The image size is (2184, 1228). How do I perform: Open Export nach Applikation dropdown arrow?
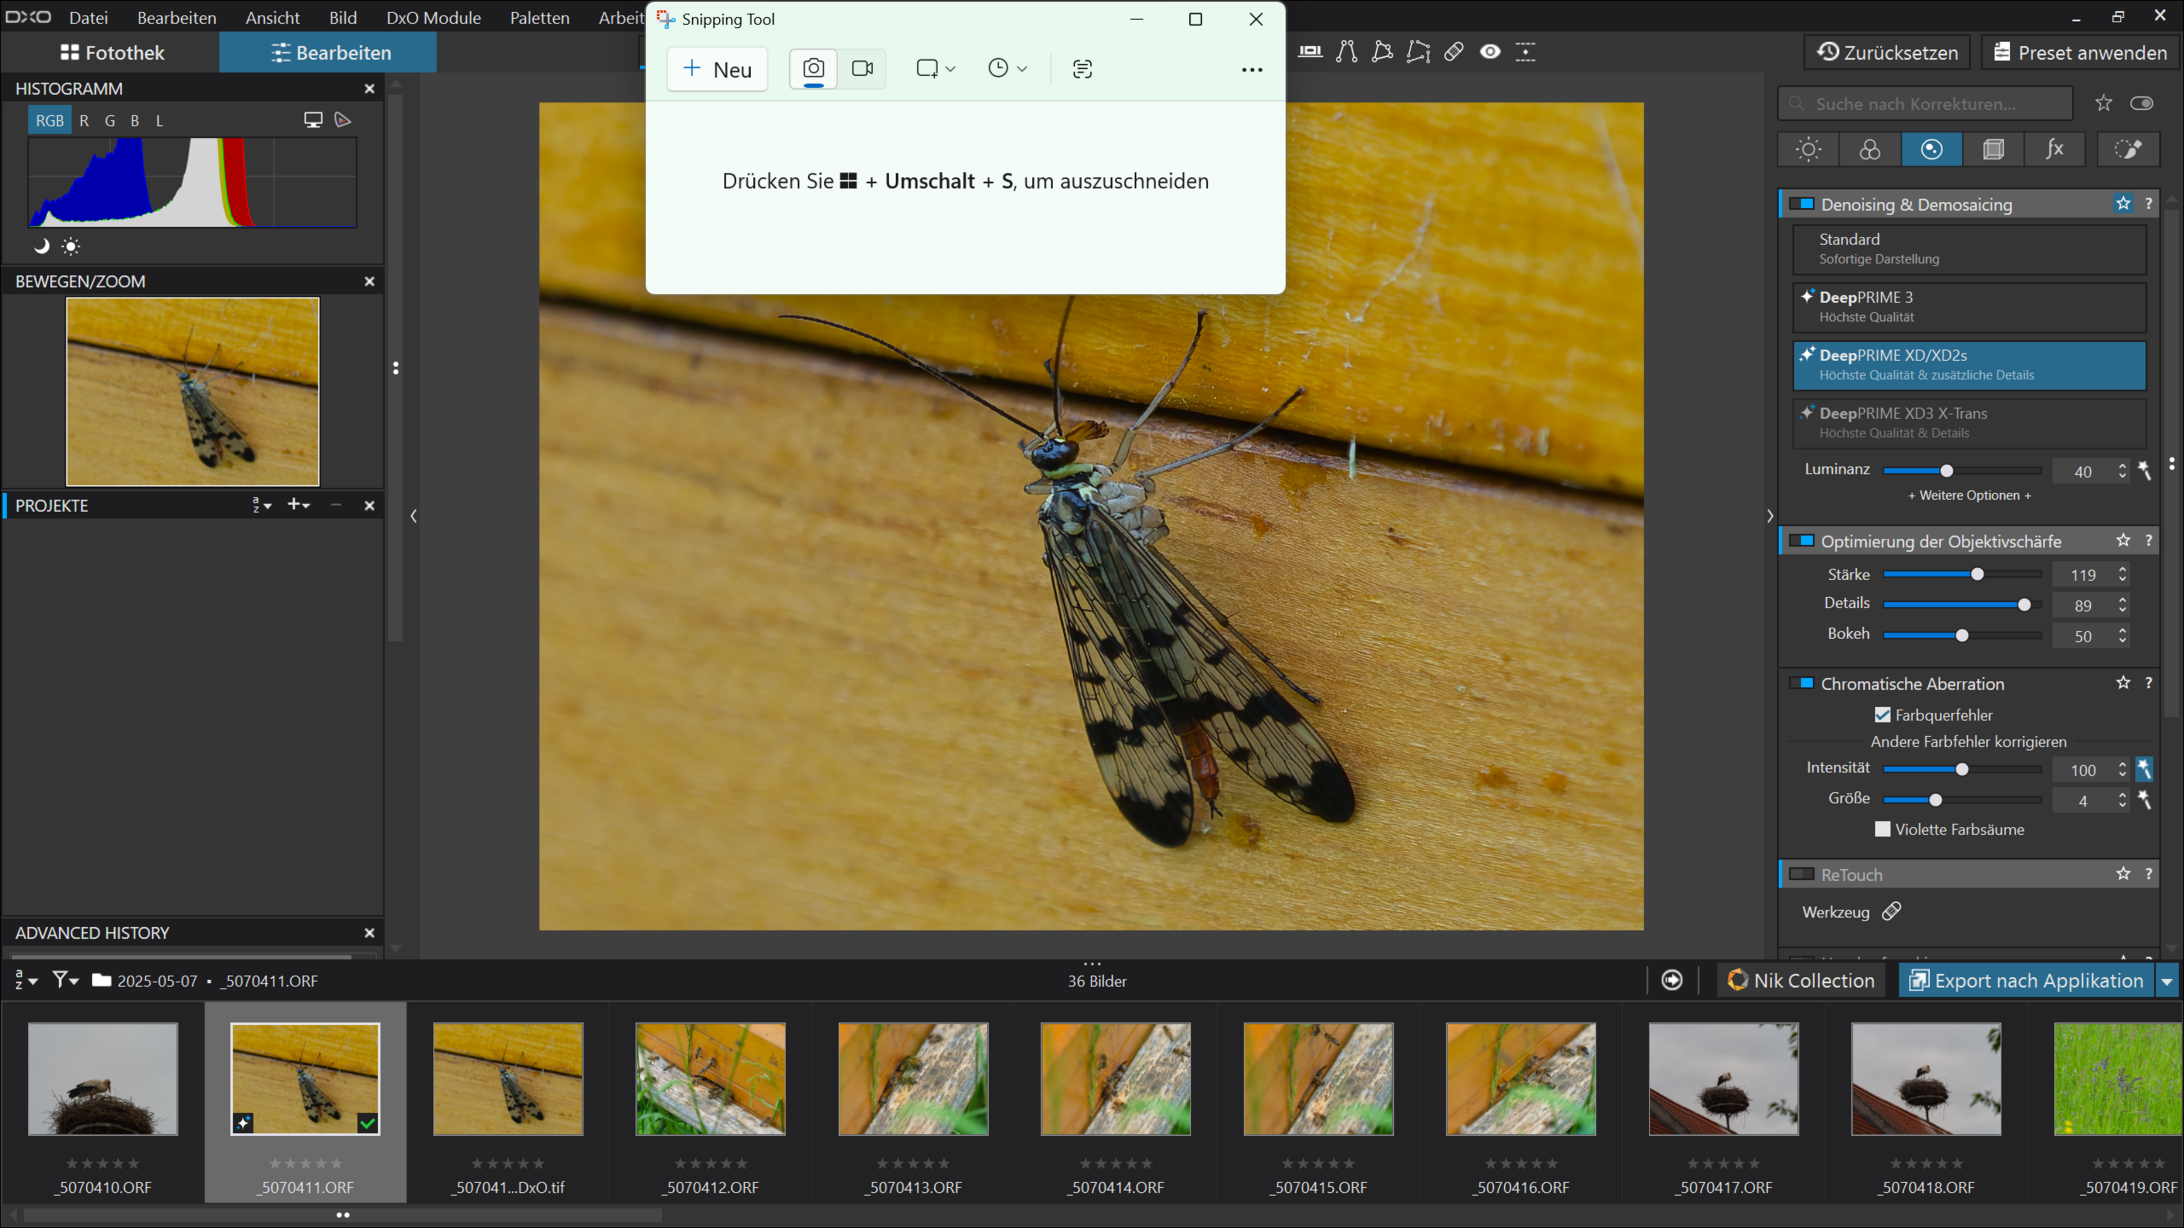click(2167, 981)
